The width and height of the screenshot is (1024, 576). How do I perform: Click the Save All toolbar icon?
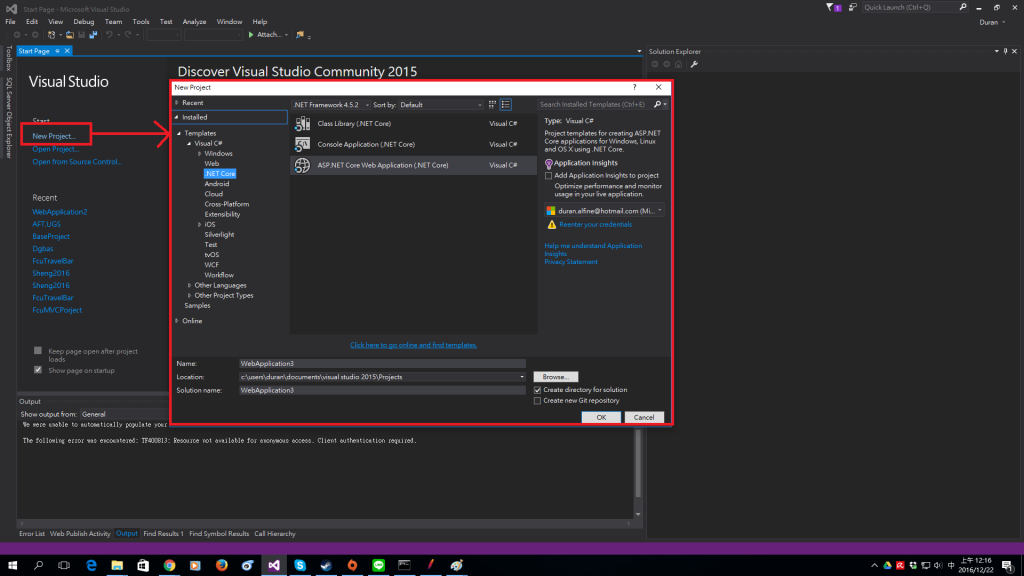pos(93,35)
